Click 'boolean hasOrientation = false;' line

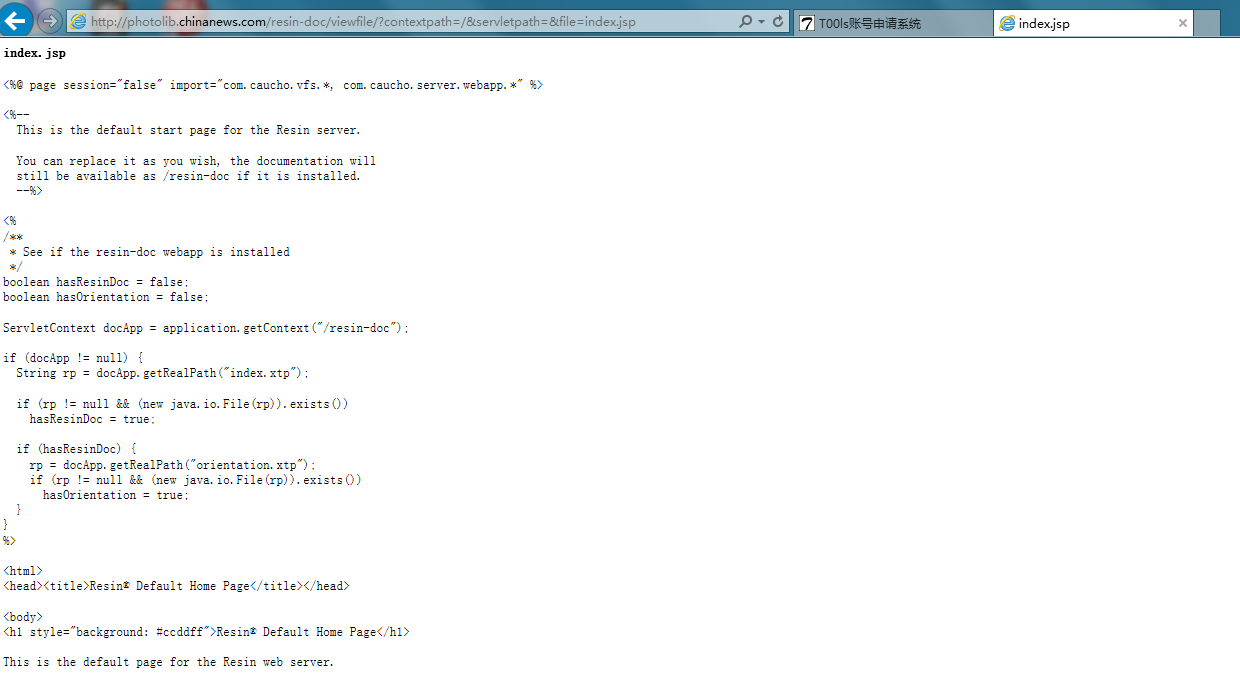pyautogui.click(x=106, y=297)
